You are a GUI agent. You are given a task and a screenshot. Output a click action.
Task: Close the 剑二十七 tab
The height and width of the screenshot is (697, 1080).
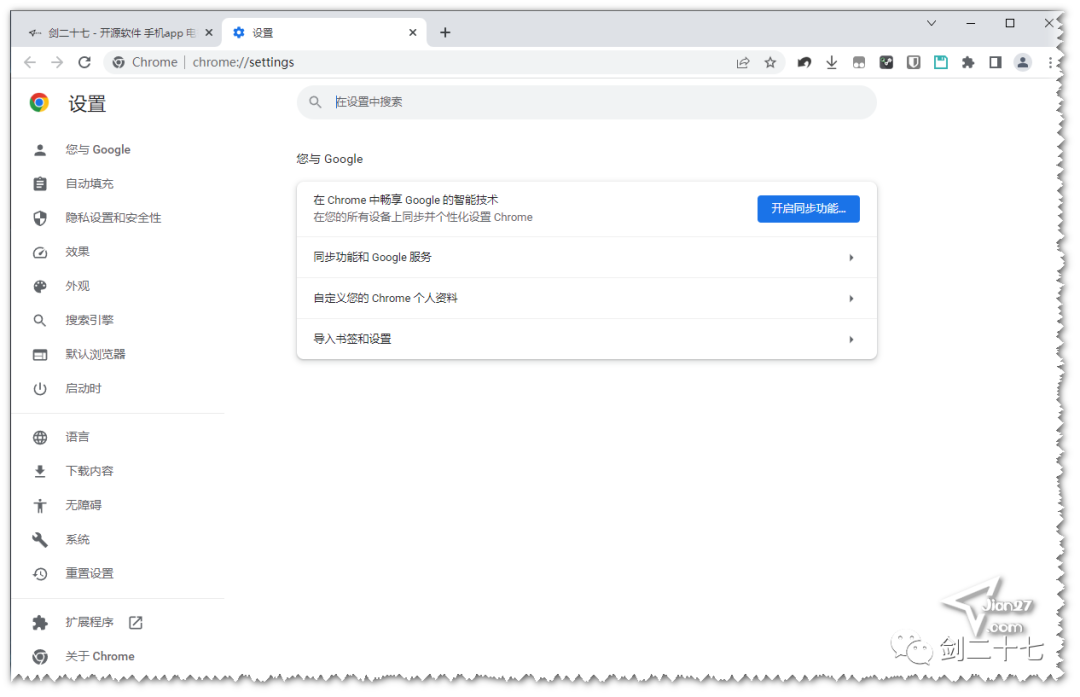tap(209, 32)
